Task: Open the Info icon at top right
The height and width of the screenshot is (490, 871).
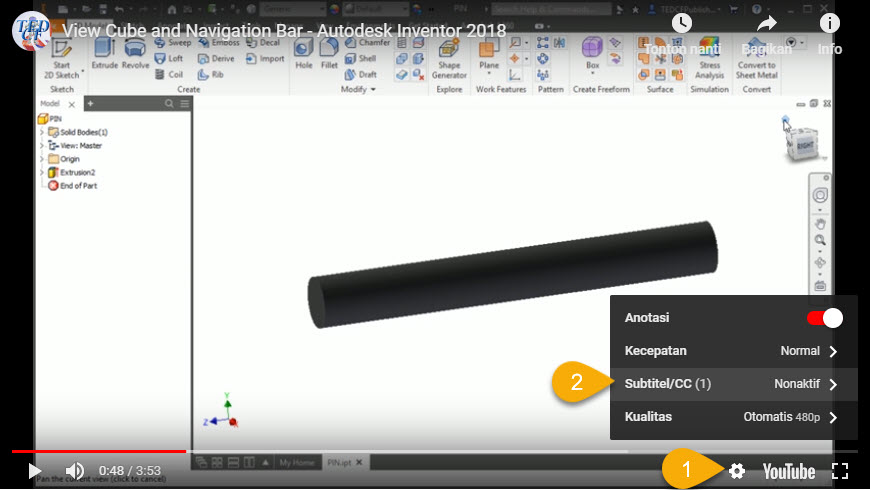Action: pos(829,23)
